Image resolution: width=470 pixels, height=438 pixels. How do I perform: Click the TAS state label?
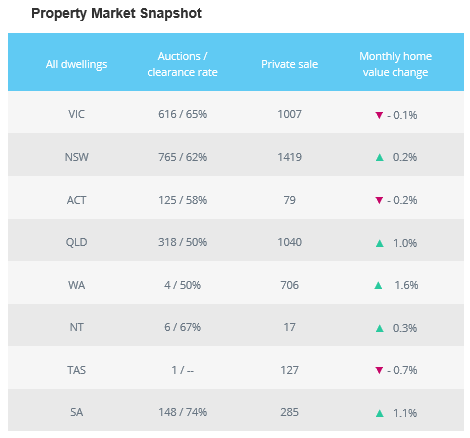pyautogui.click(x=76, y=370)
